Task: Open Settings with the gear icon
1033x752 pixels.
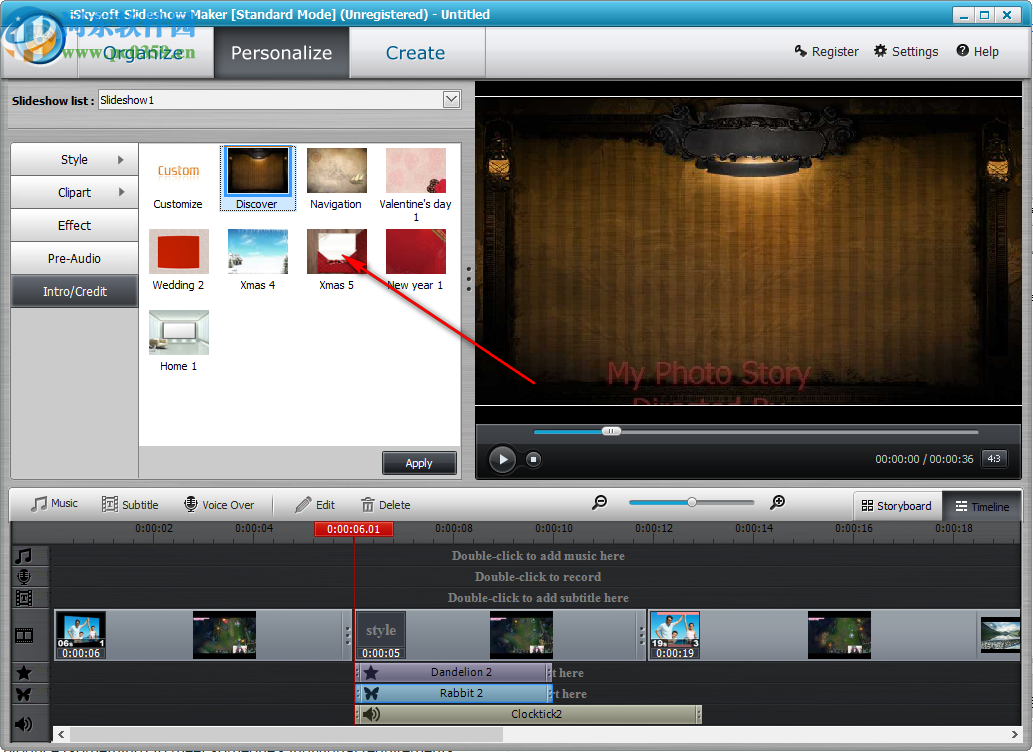Action: tap(882, 51)
